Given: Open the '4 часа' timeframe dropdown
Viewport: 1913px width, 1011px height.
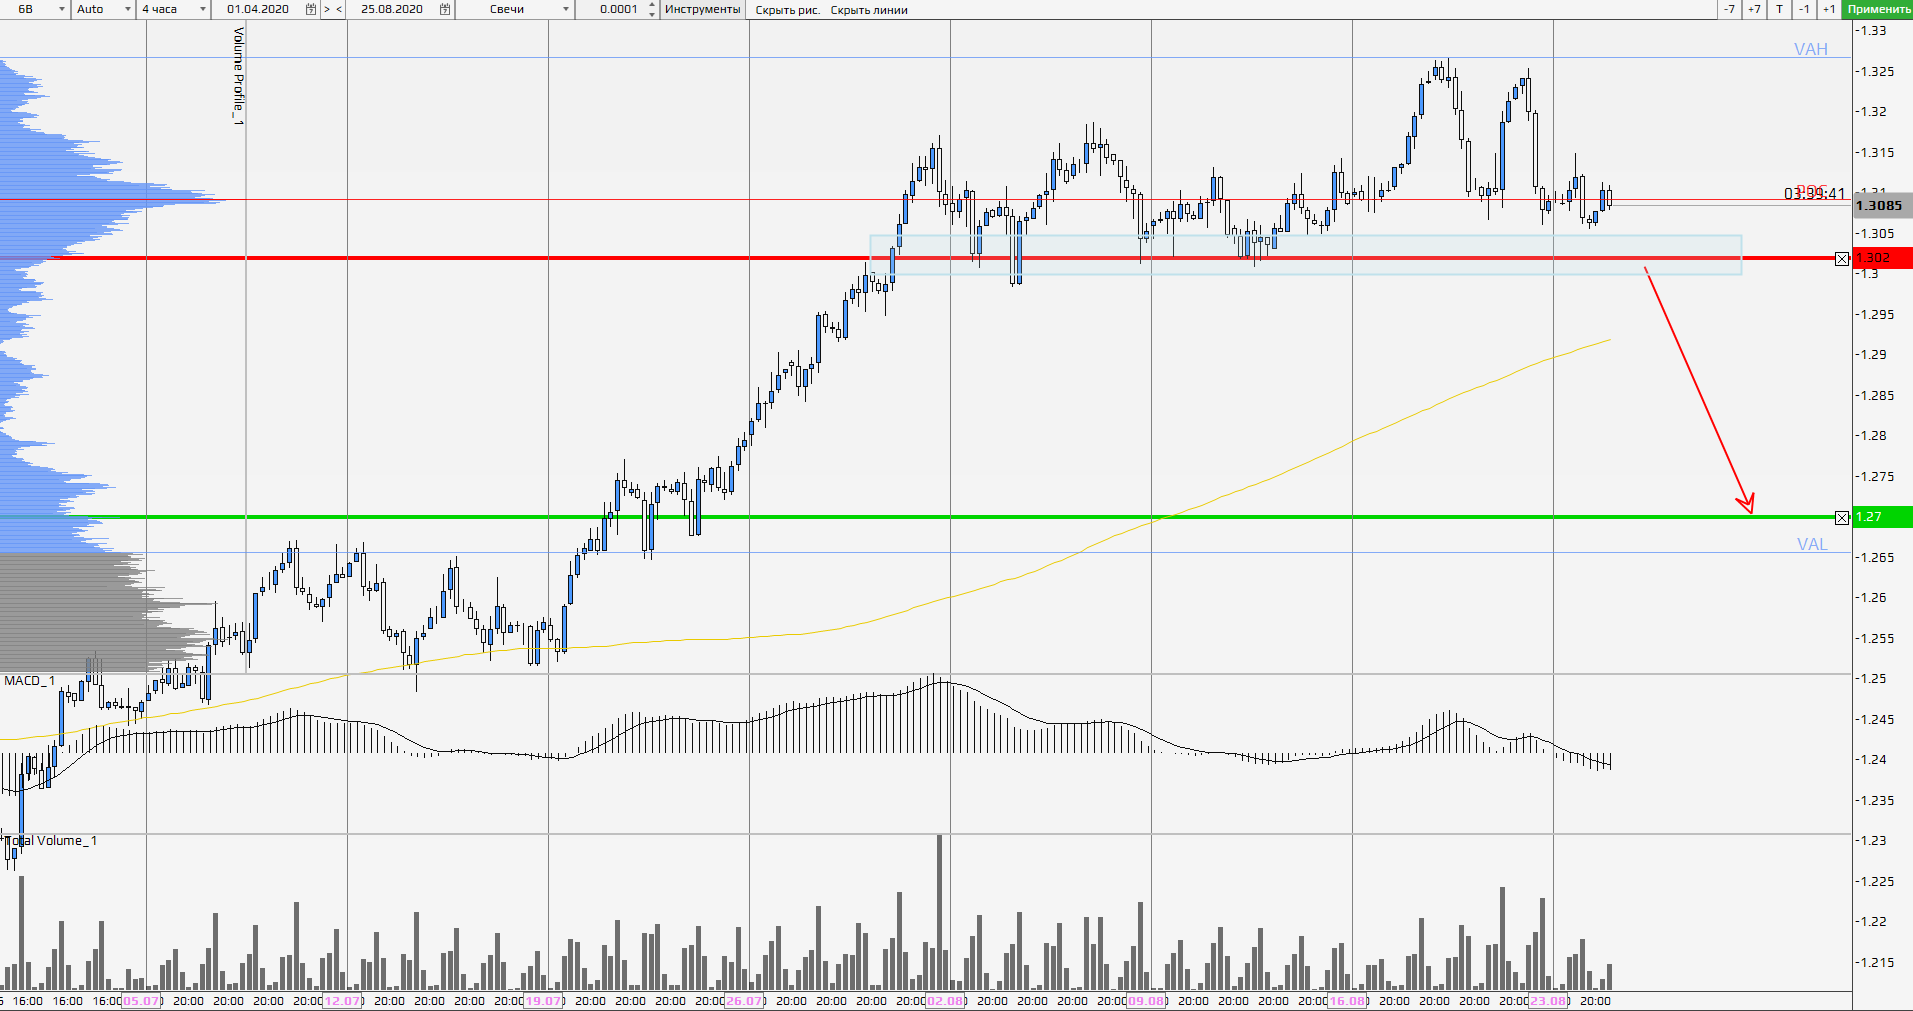Looking at the screenshot, I should point(203,9).
